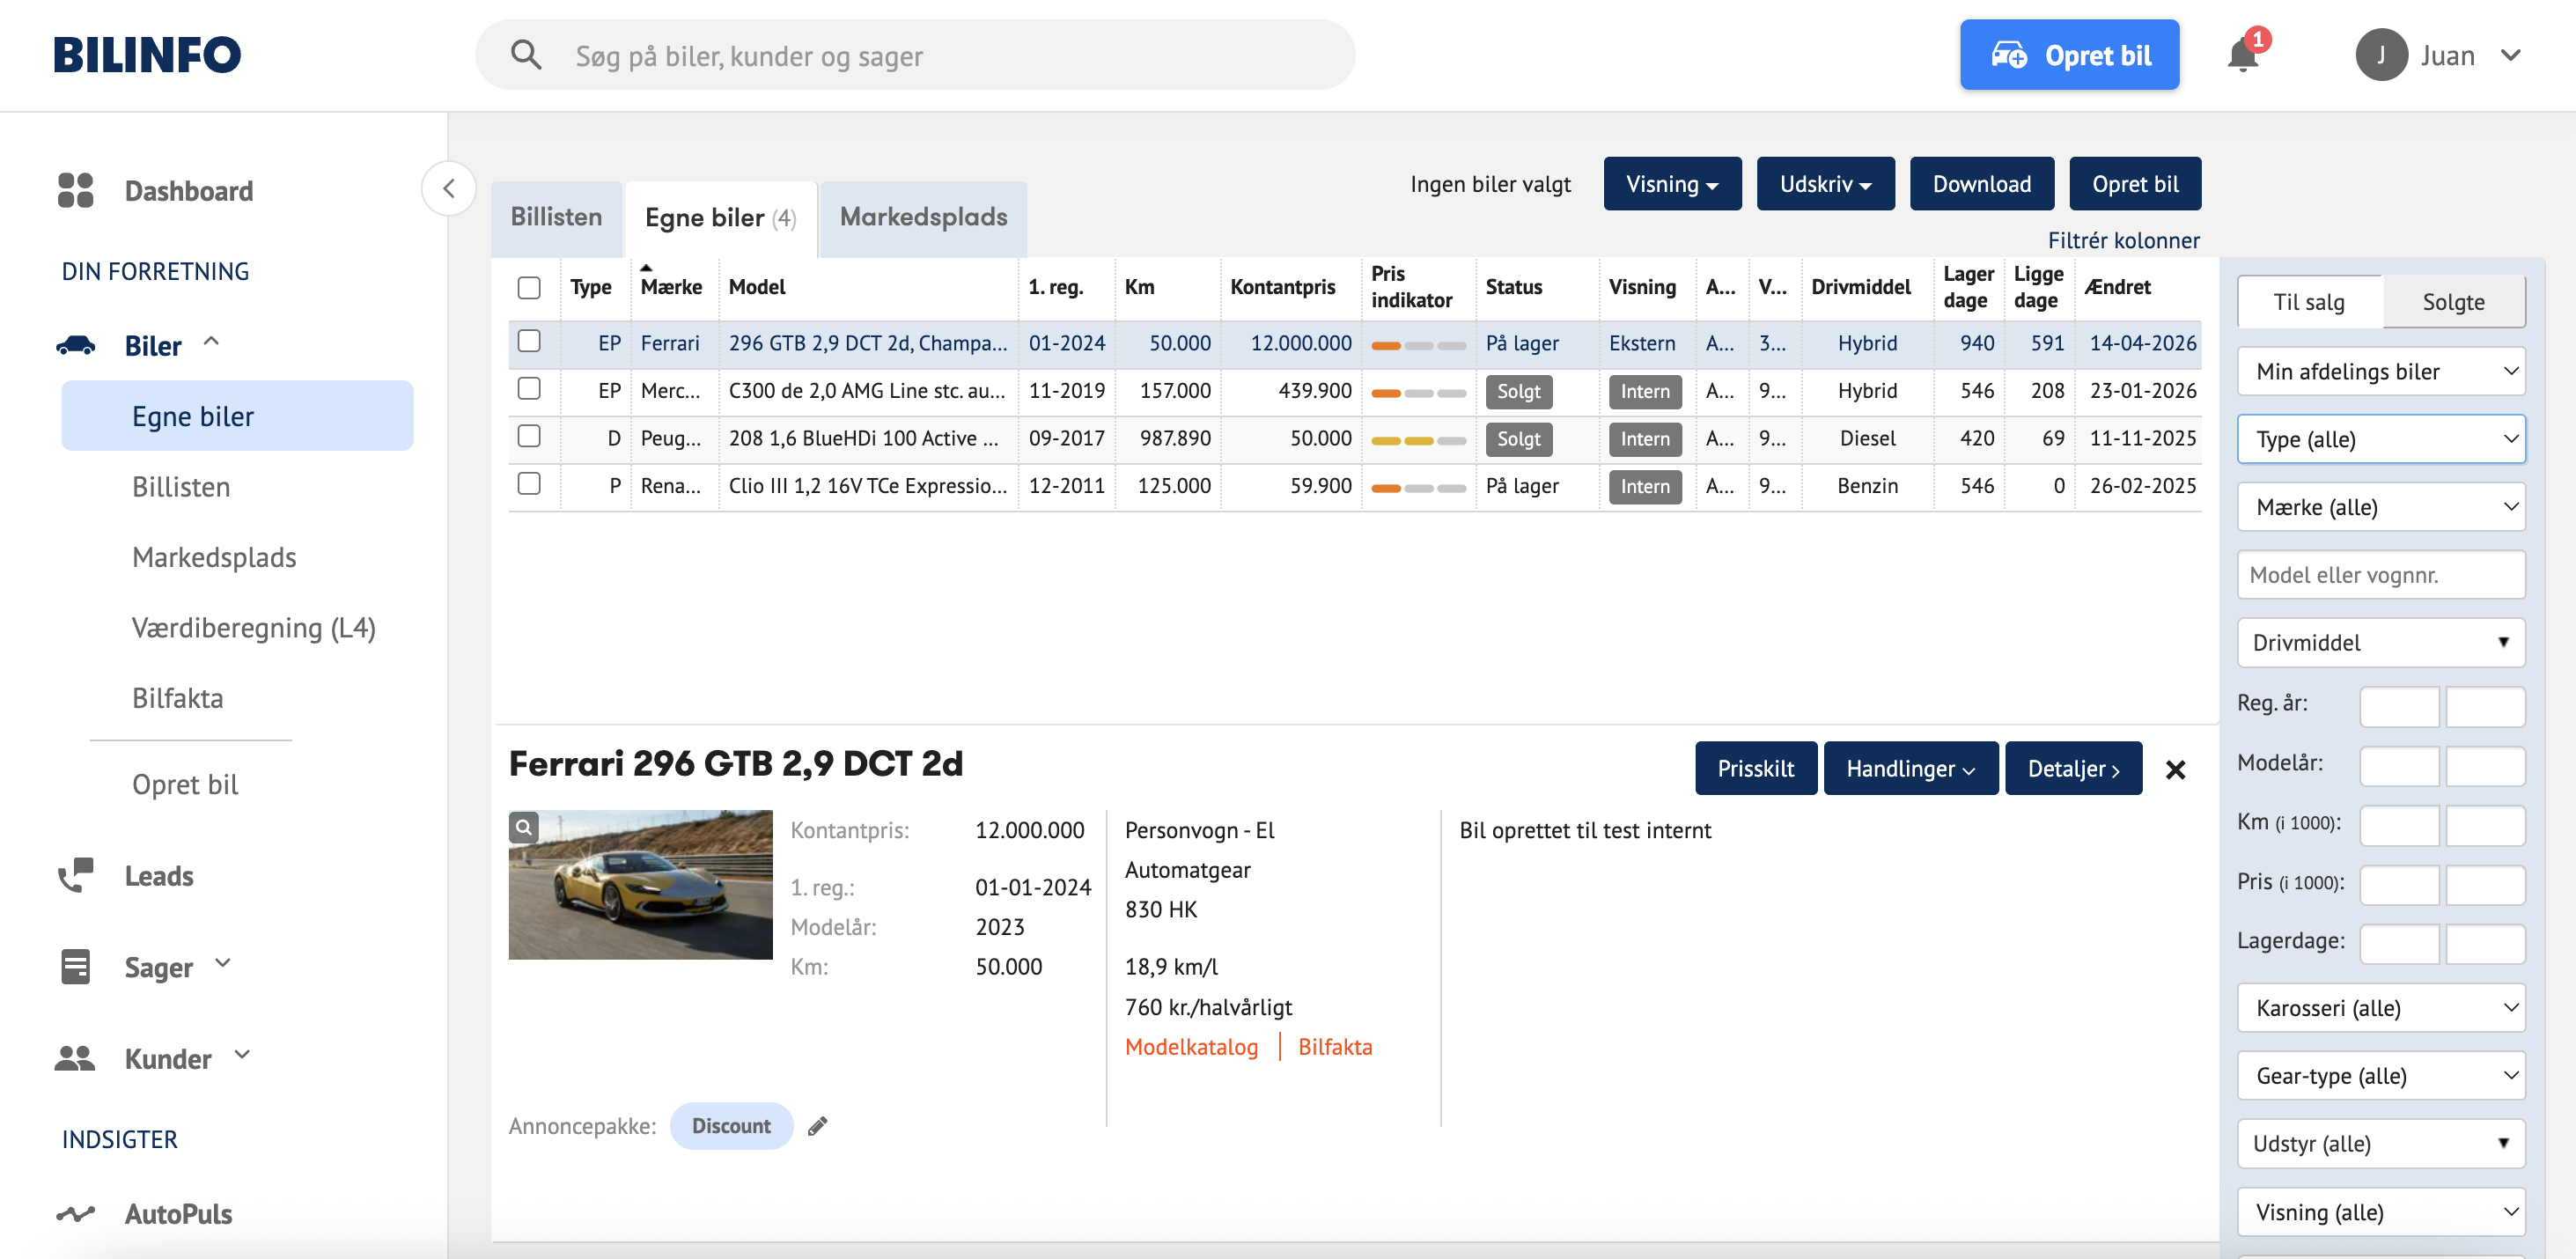
Task: Collapse the Biler sidebar section
Action: [211, 342]
